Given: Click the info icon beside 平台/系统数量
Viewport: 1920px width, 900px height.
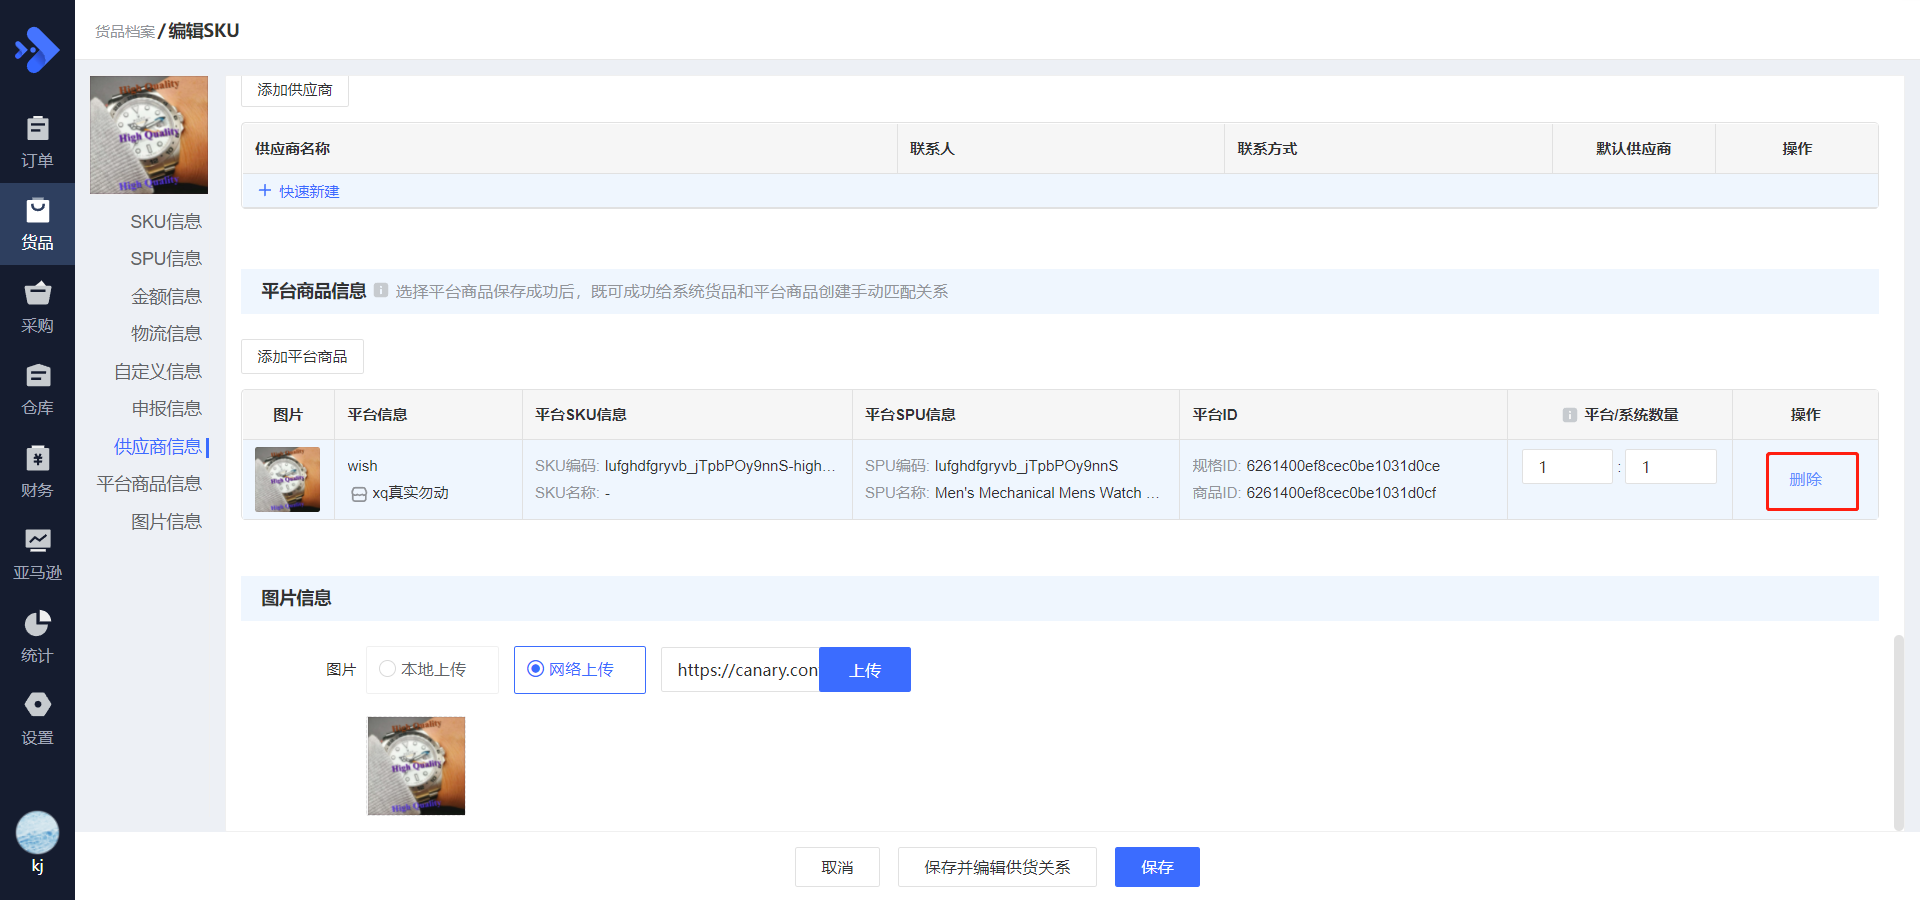Looking at the screenshot, I should coord(1569,415).
